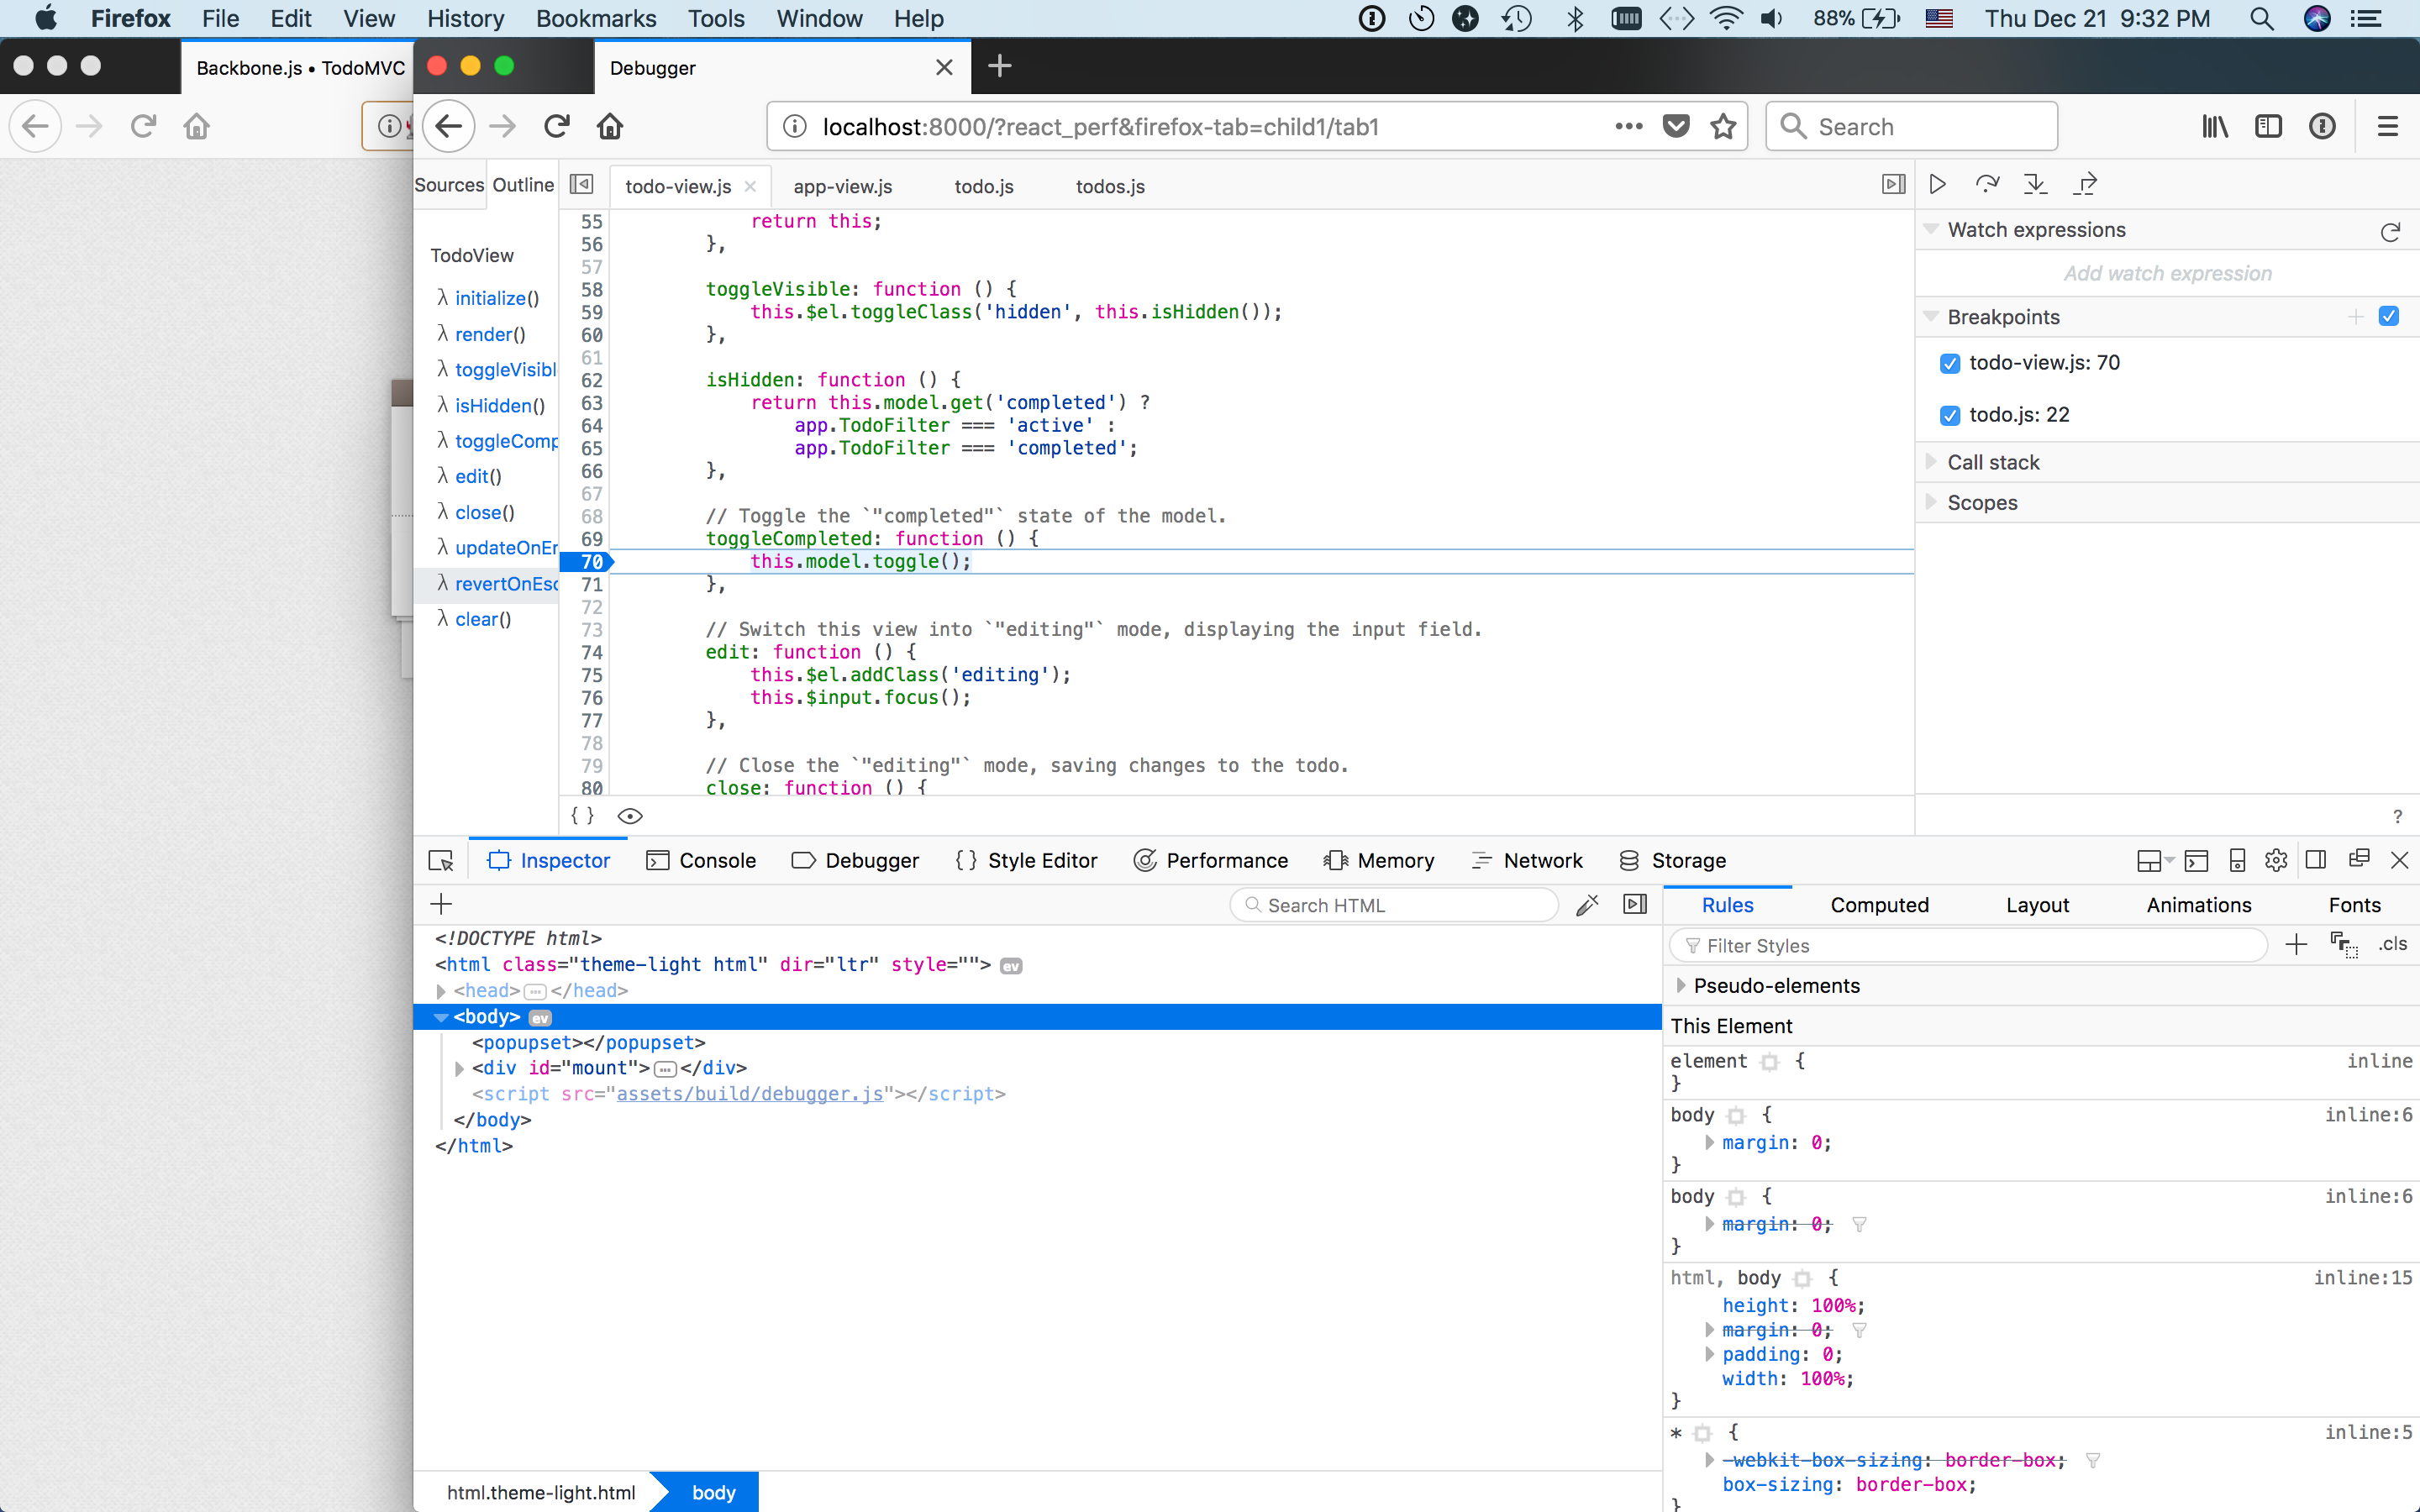Screen dimensions: 2420x1512
Task: Click the blackbox source eye icon
Action: tap(630, 816)
